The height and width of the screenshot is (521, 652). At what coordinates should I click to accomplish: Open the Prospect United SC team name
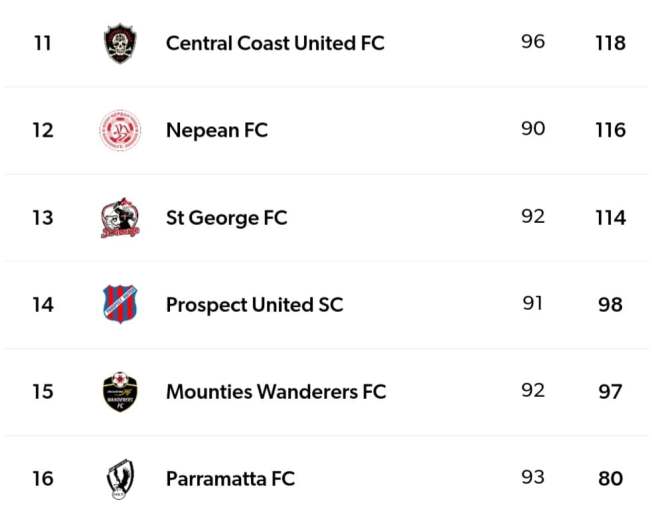[x=254, y=304]
